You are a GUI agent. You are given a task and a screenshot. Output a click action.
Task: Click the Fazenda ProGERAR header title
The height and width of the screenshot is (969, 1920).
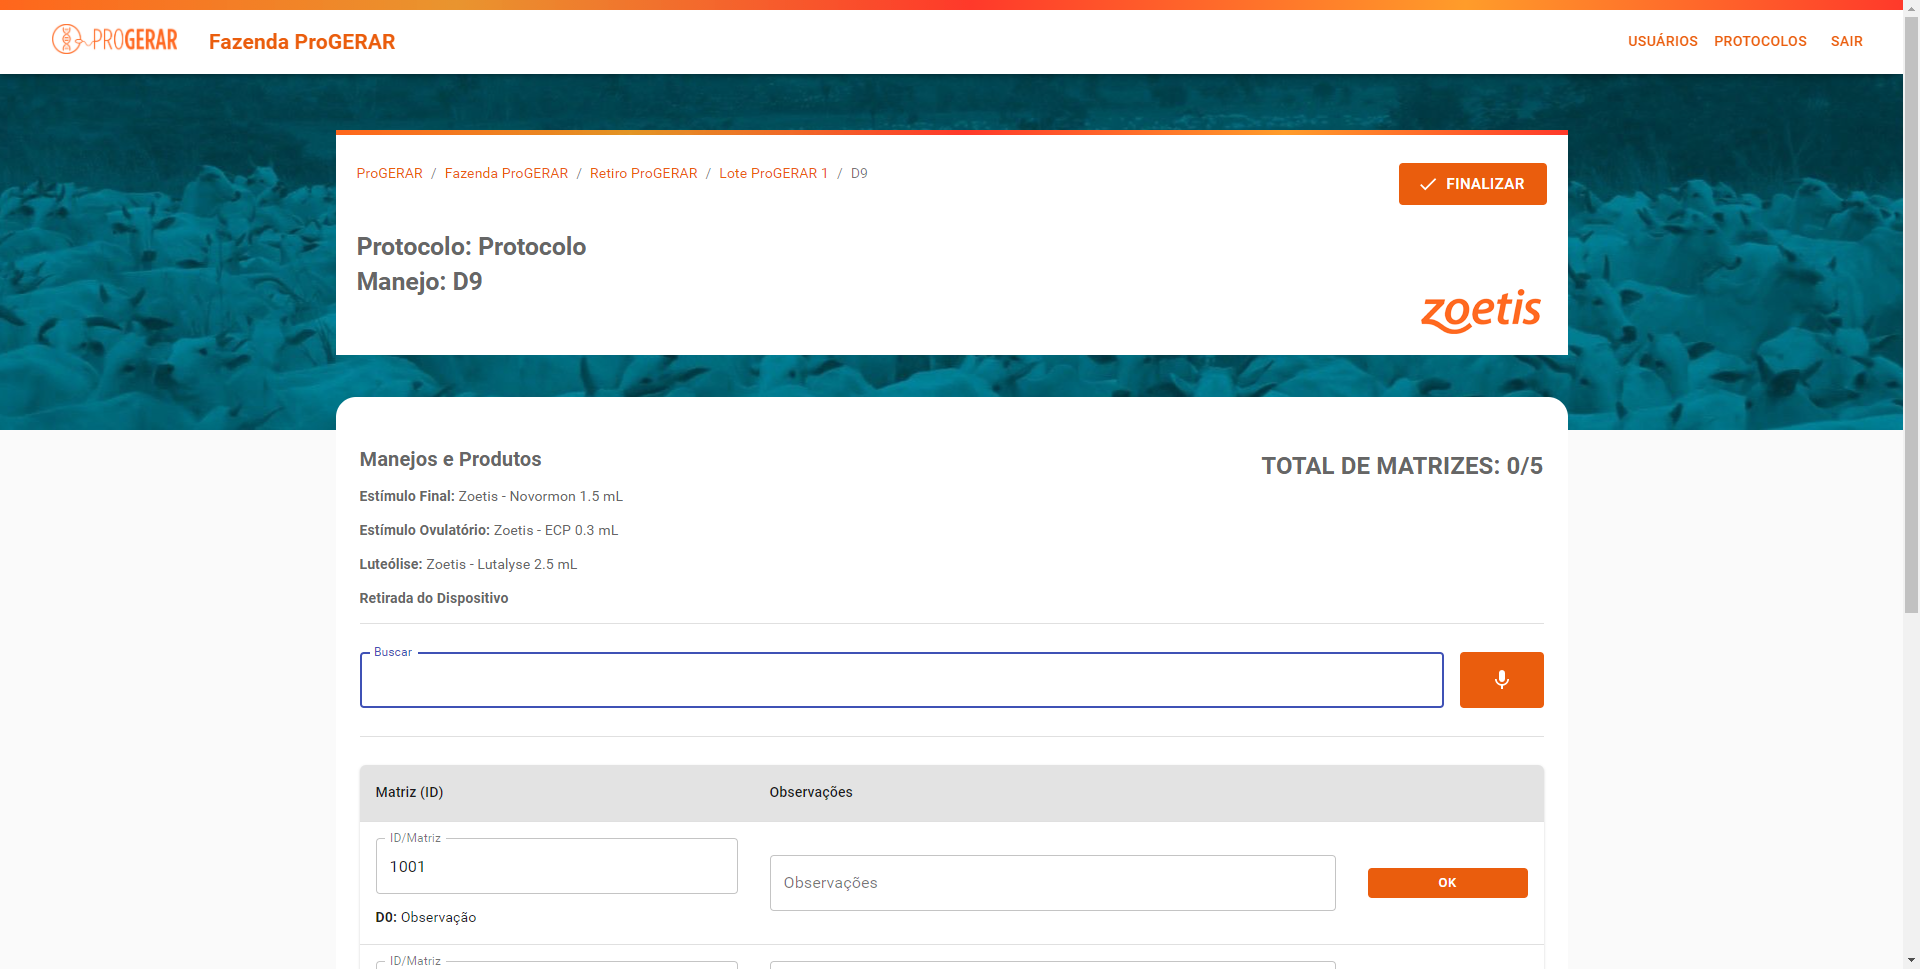301,42
